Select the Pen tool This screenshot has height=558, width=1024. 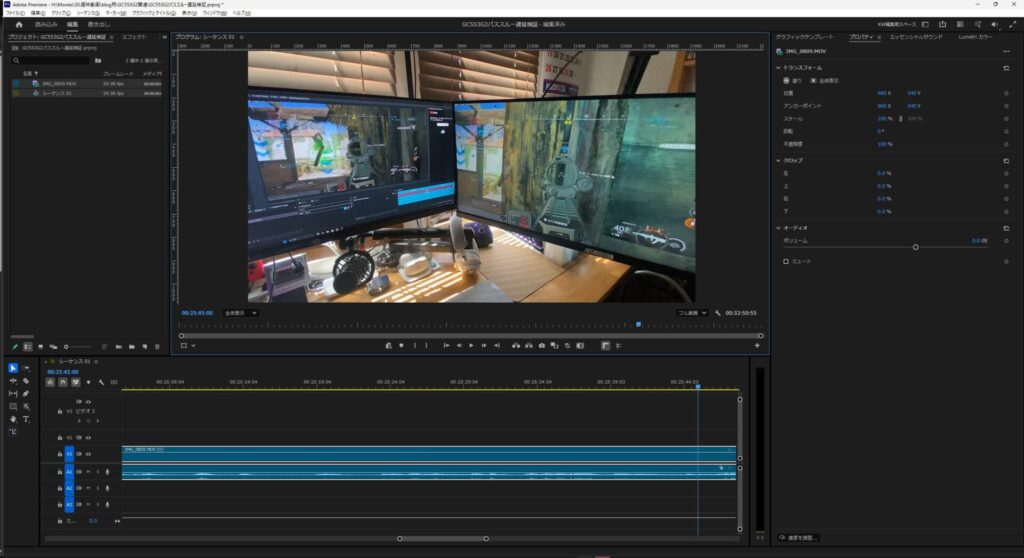click(x=26, y=393)
